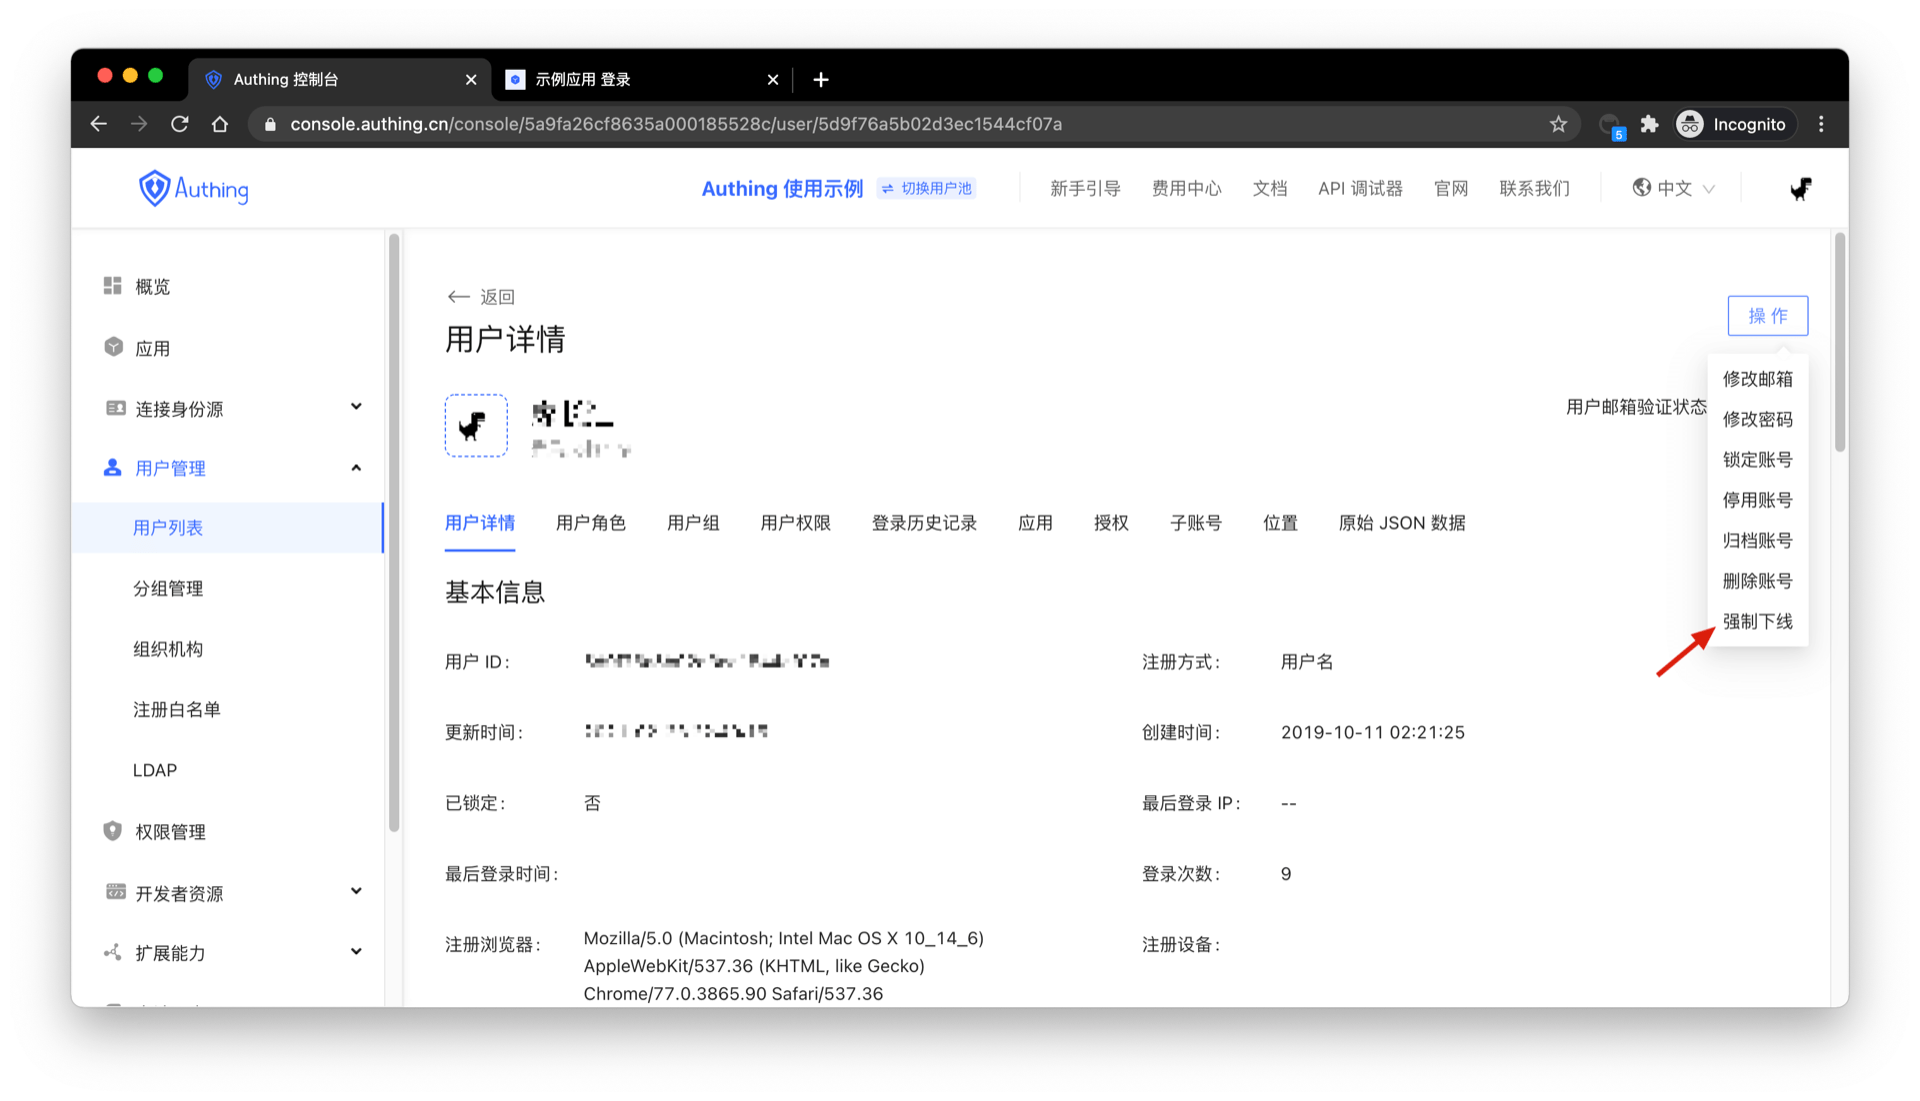Viewport: 1920px width, 1101px height.
Task: Click the 操作 button
Action: point(1767,316)
